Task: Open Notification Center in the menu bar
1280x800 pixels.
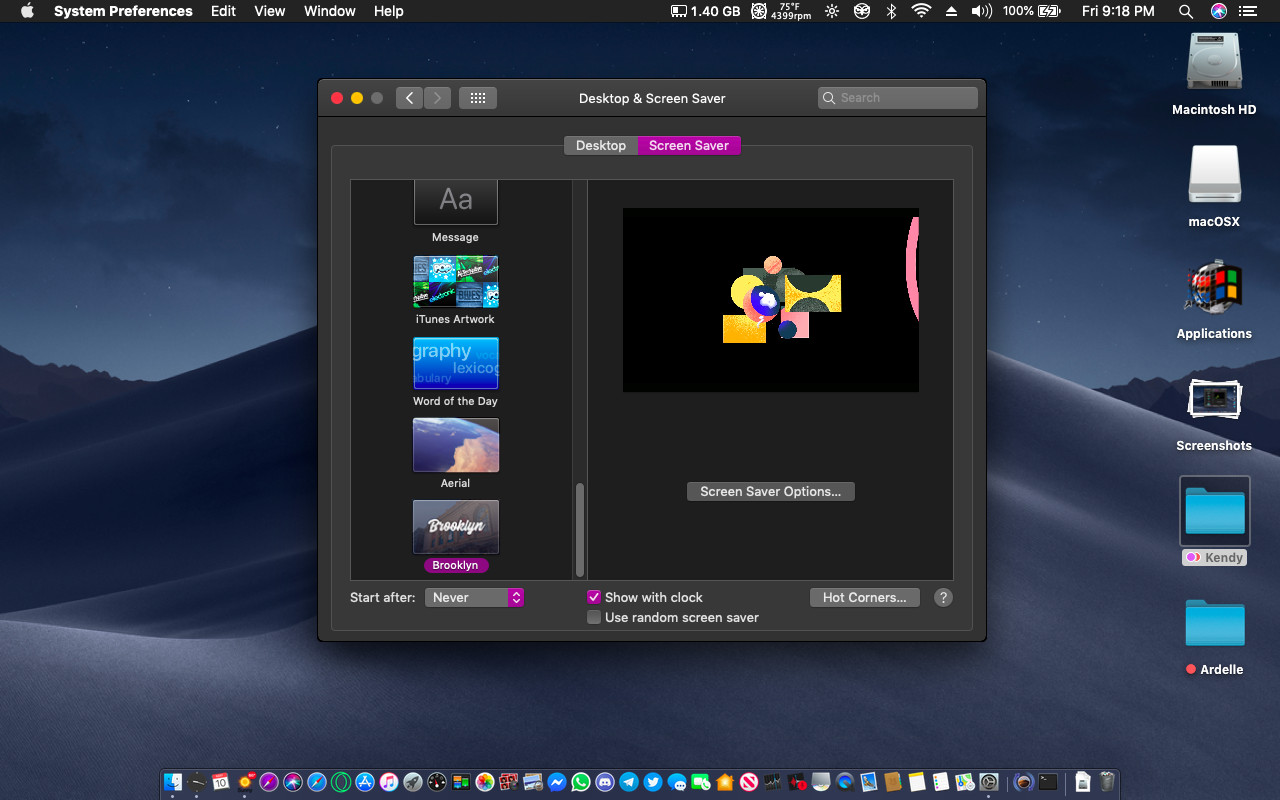Action: click(x=1247, y=11)
